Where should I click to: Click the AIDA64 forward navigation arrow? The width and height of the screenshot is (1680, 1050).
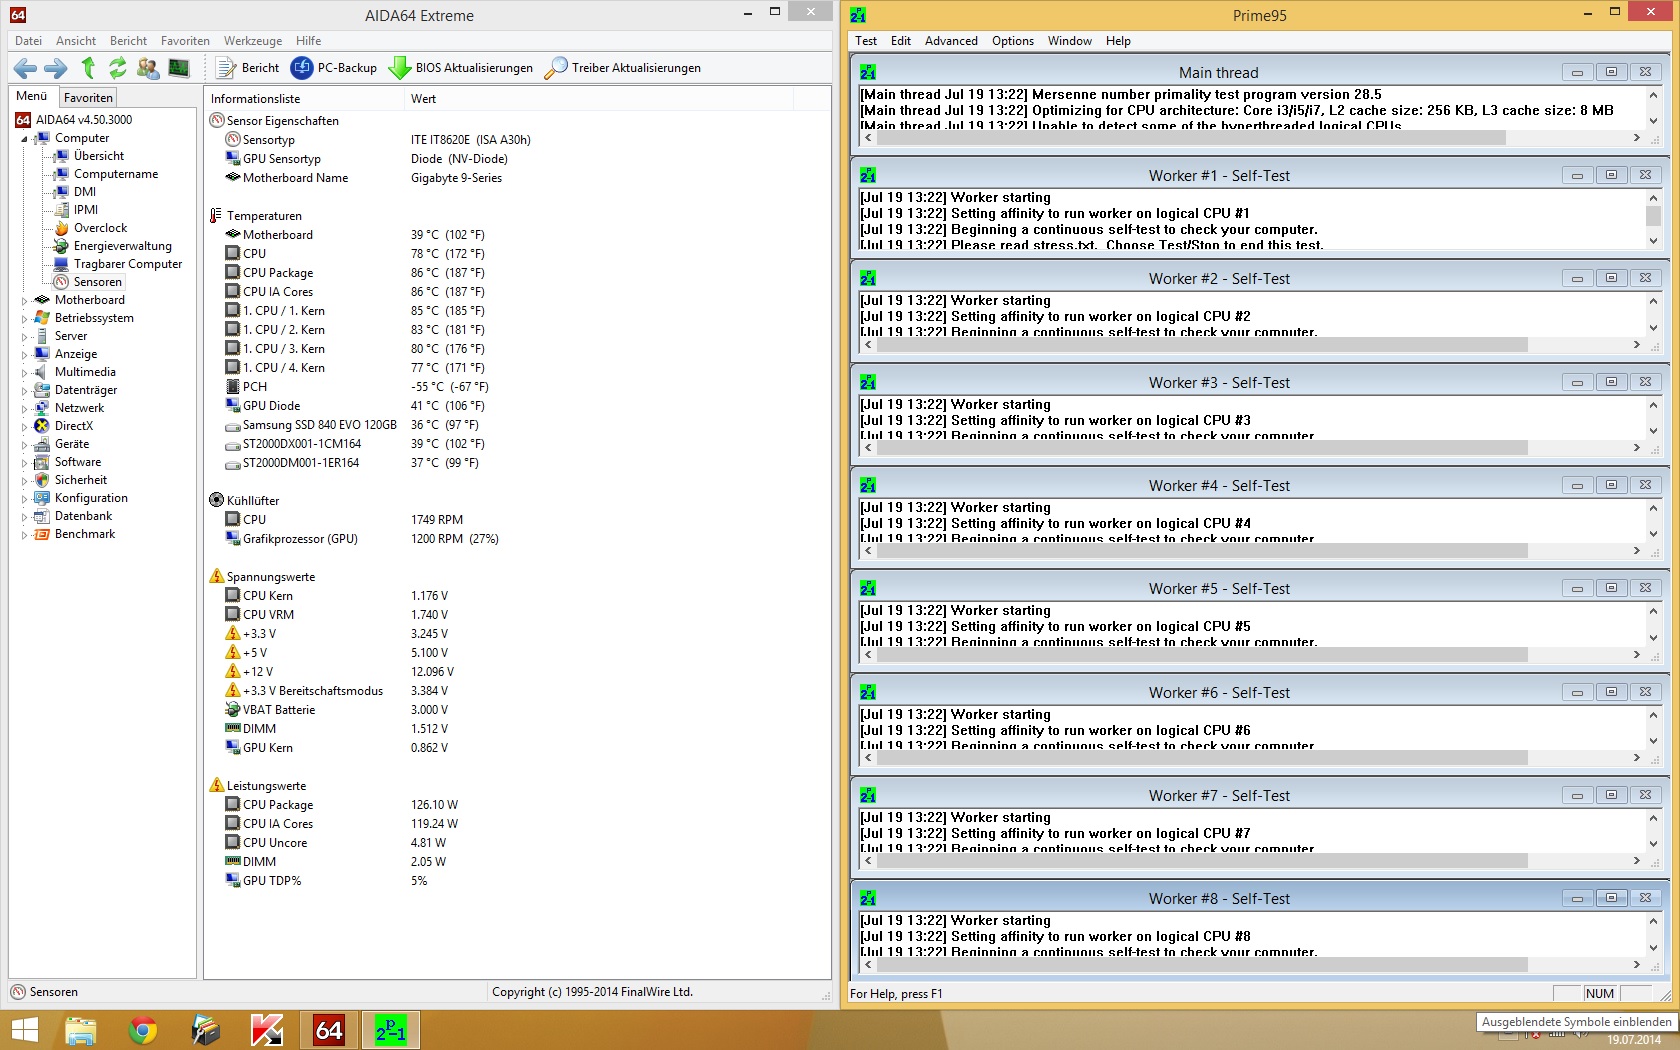[56, 68]
